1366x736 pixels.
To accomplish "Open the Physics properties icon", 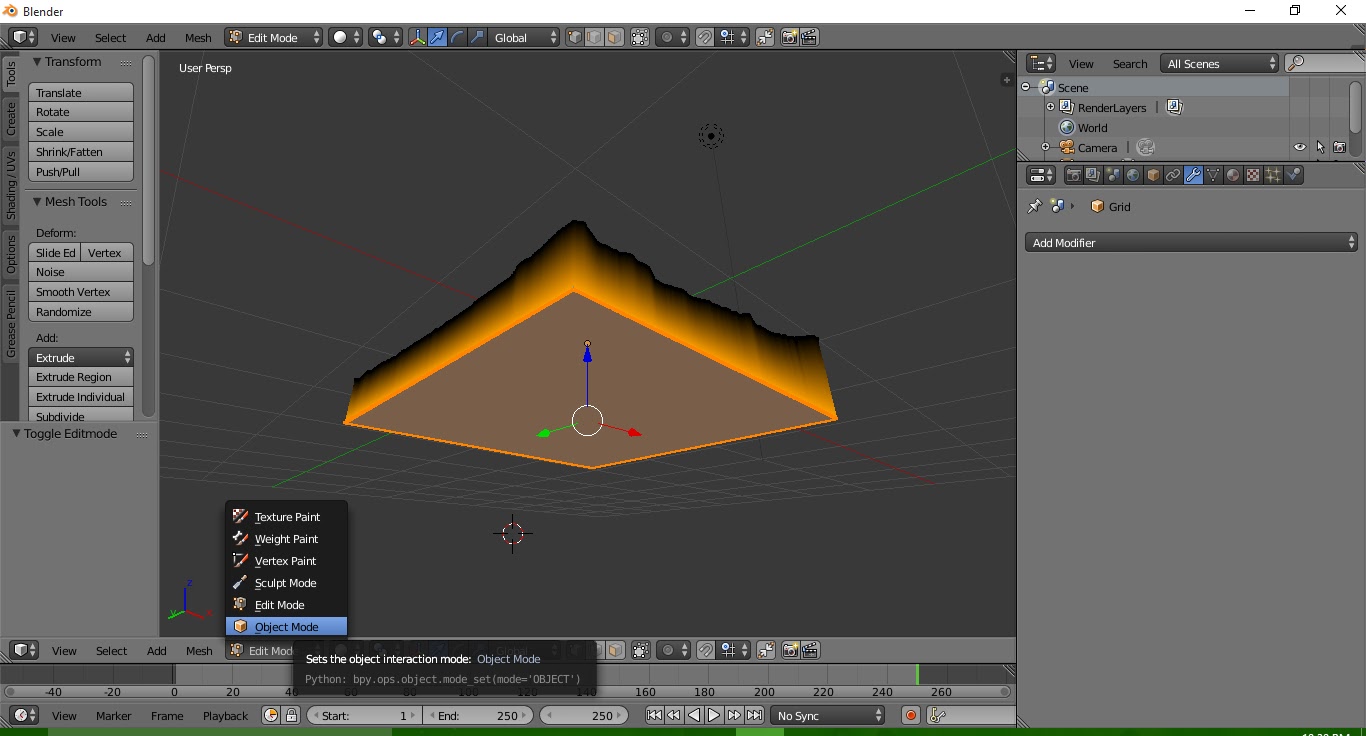I will (x=1293, y=175).
